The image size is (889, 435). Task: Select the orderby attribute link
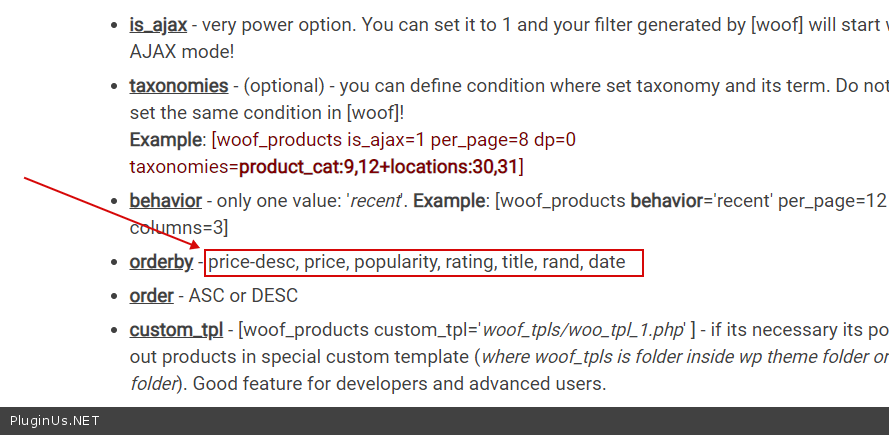pyautogui.click(x=161, y=263)
